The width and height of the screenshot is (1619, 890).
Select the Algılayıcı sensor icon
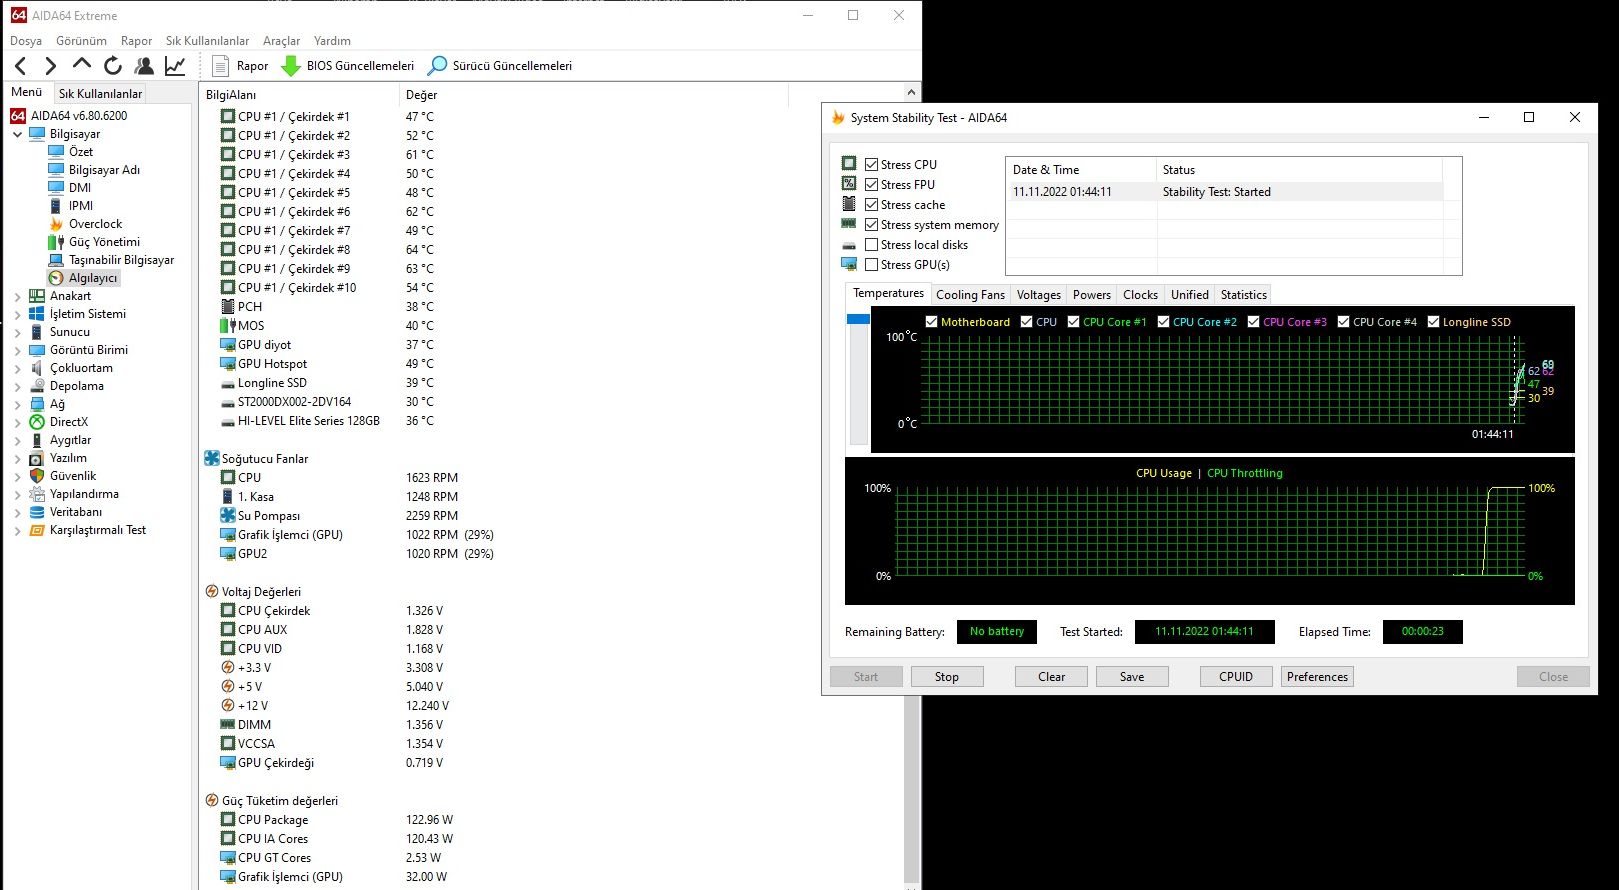tap(56, 278)
